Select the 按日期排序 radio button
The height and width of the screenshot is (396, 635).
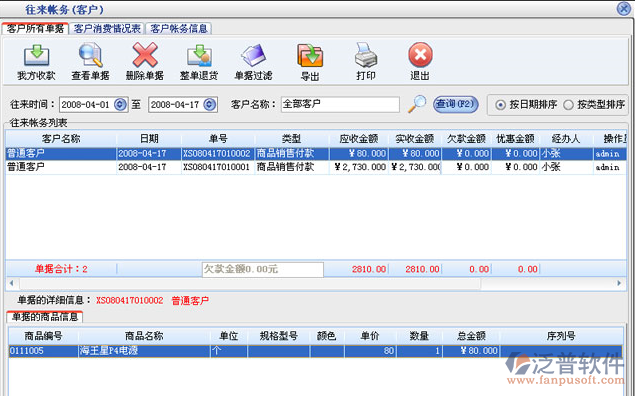[x=501, y=105]
